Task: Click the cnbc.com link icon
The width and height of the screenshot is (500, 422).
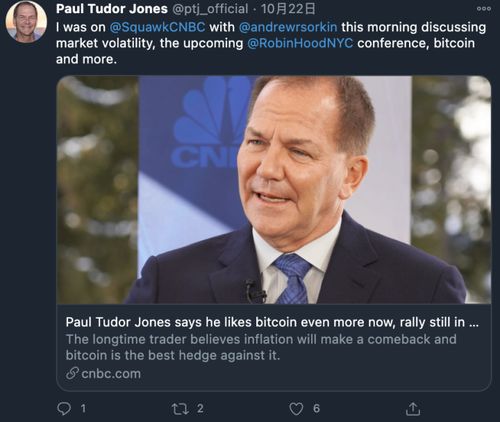Action: tap(72, 373)
